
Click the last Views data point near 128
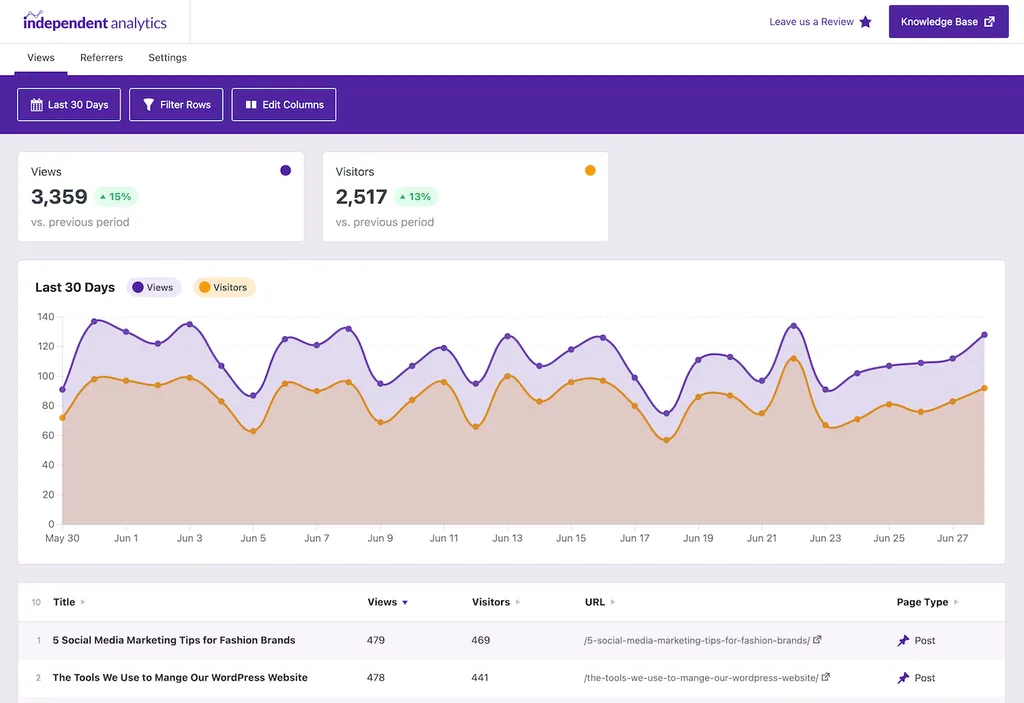coord(984,335)
